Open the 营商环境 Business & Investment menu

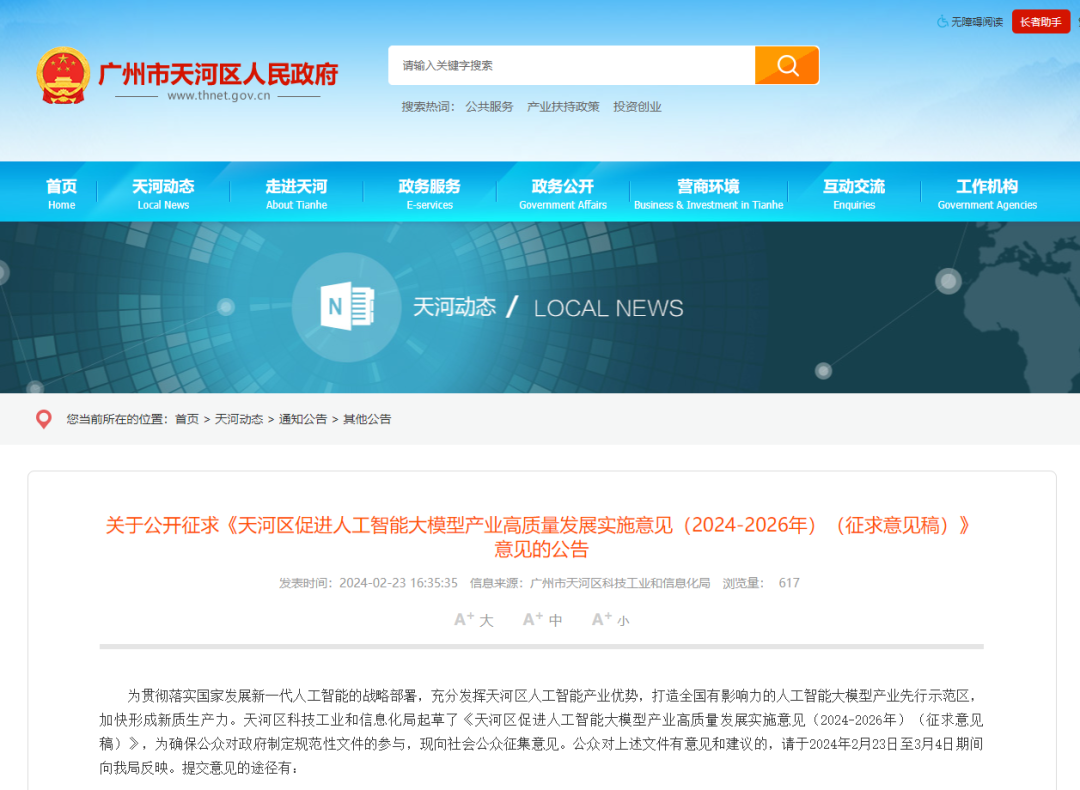(x=708, y=193)
